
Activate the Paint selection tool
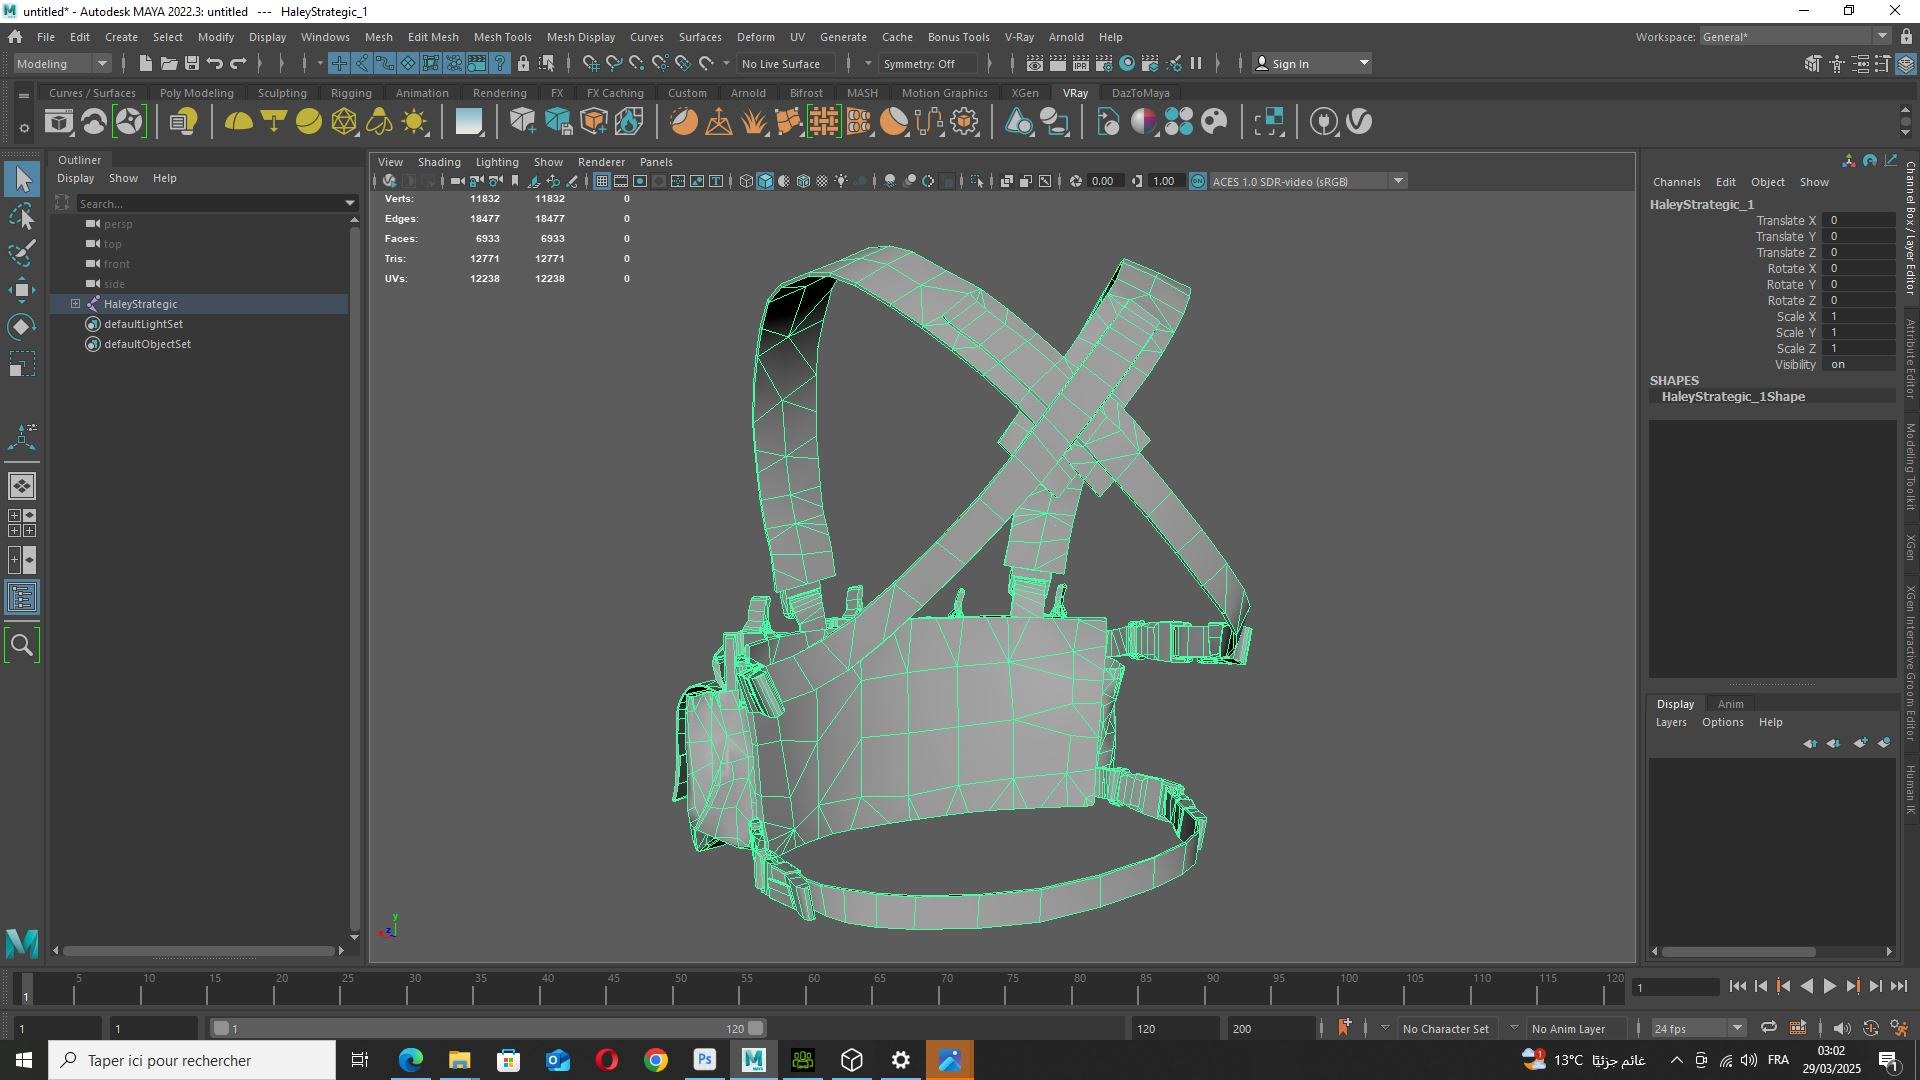click(x=22, y=253)
